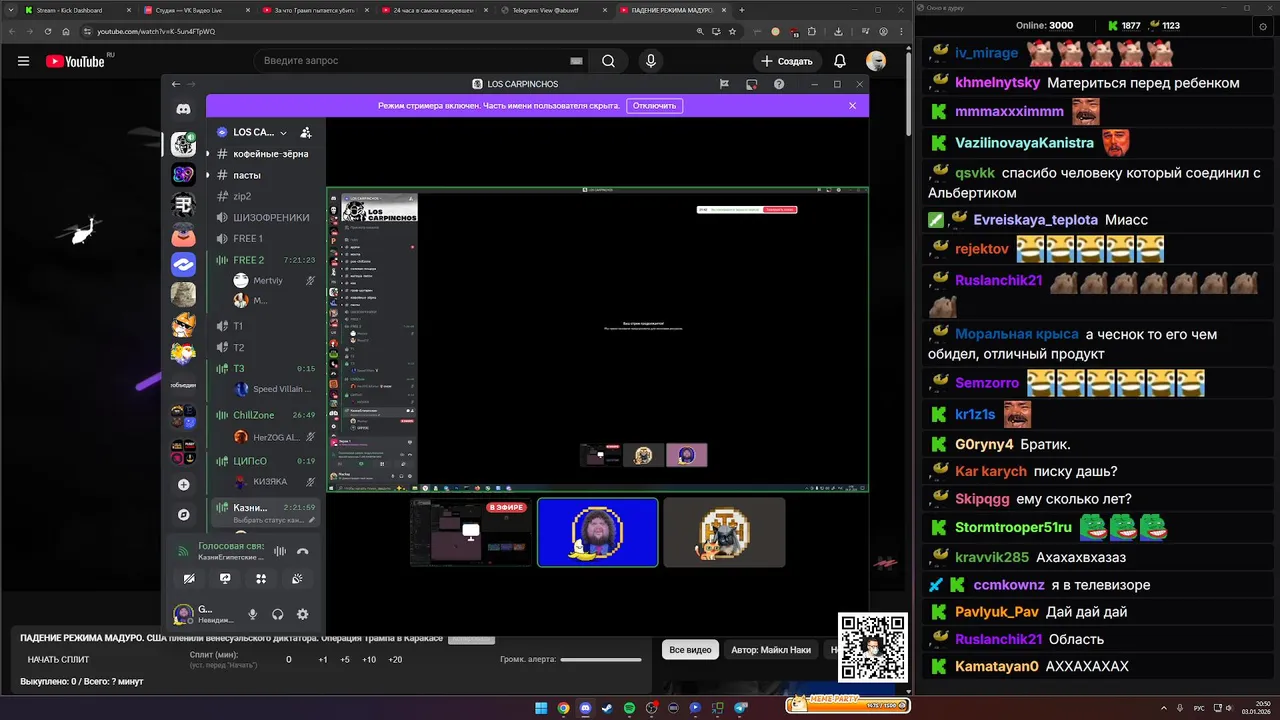1280x720 pixels.
Task: Toggle camera in Discord voice panel
Action: [x=189, y=578]
